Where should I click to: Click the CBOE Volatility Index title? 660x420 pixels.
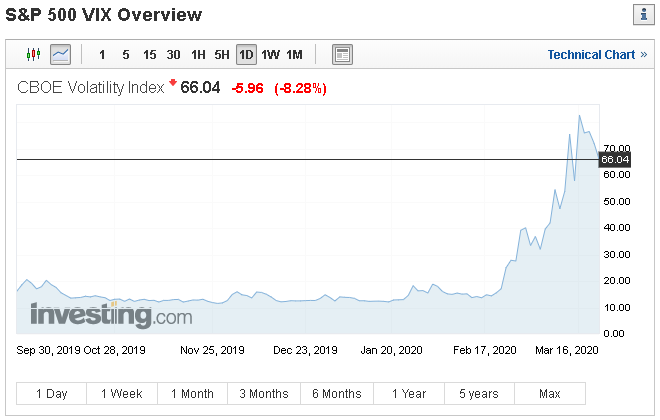point(90,88)
